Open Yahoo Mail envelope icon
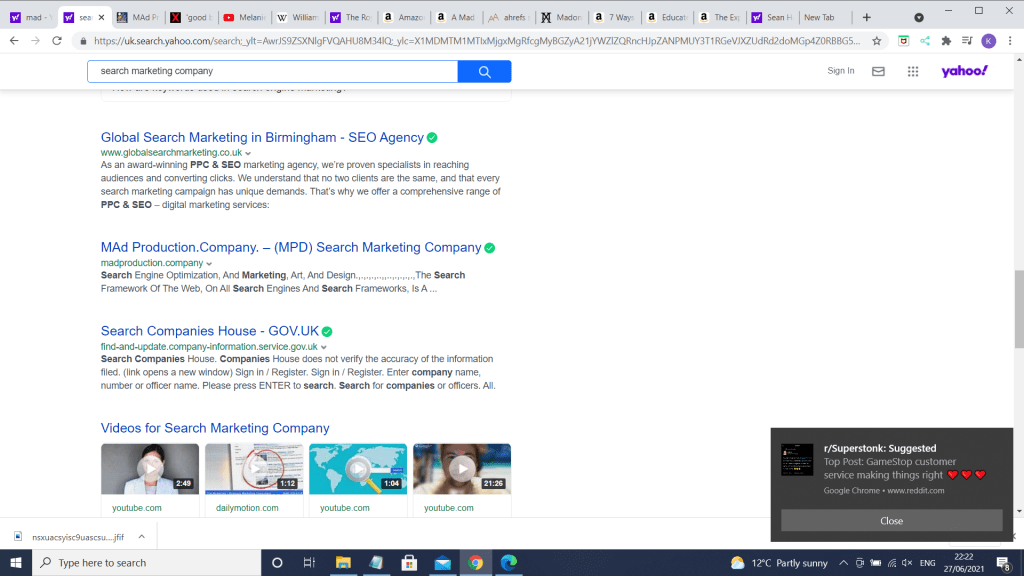The height and width of the screenshot is (576, 1024). (x=878, y=71)
